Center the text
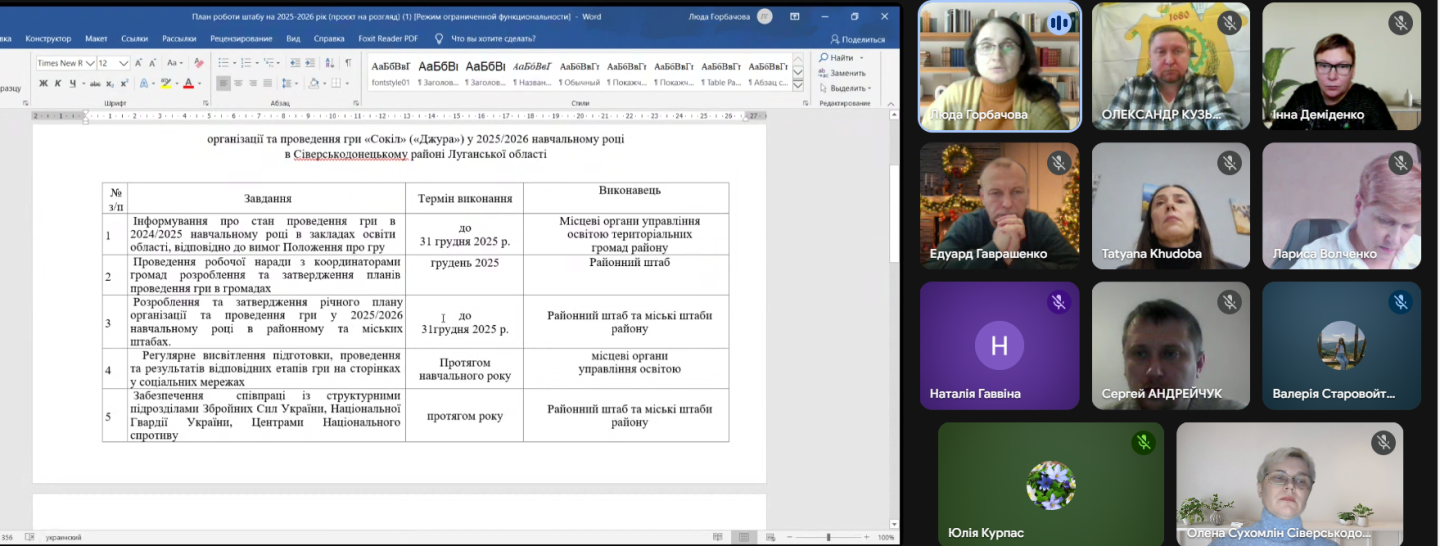 pyautogui.click(x=238, y=83)
